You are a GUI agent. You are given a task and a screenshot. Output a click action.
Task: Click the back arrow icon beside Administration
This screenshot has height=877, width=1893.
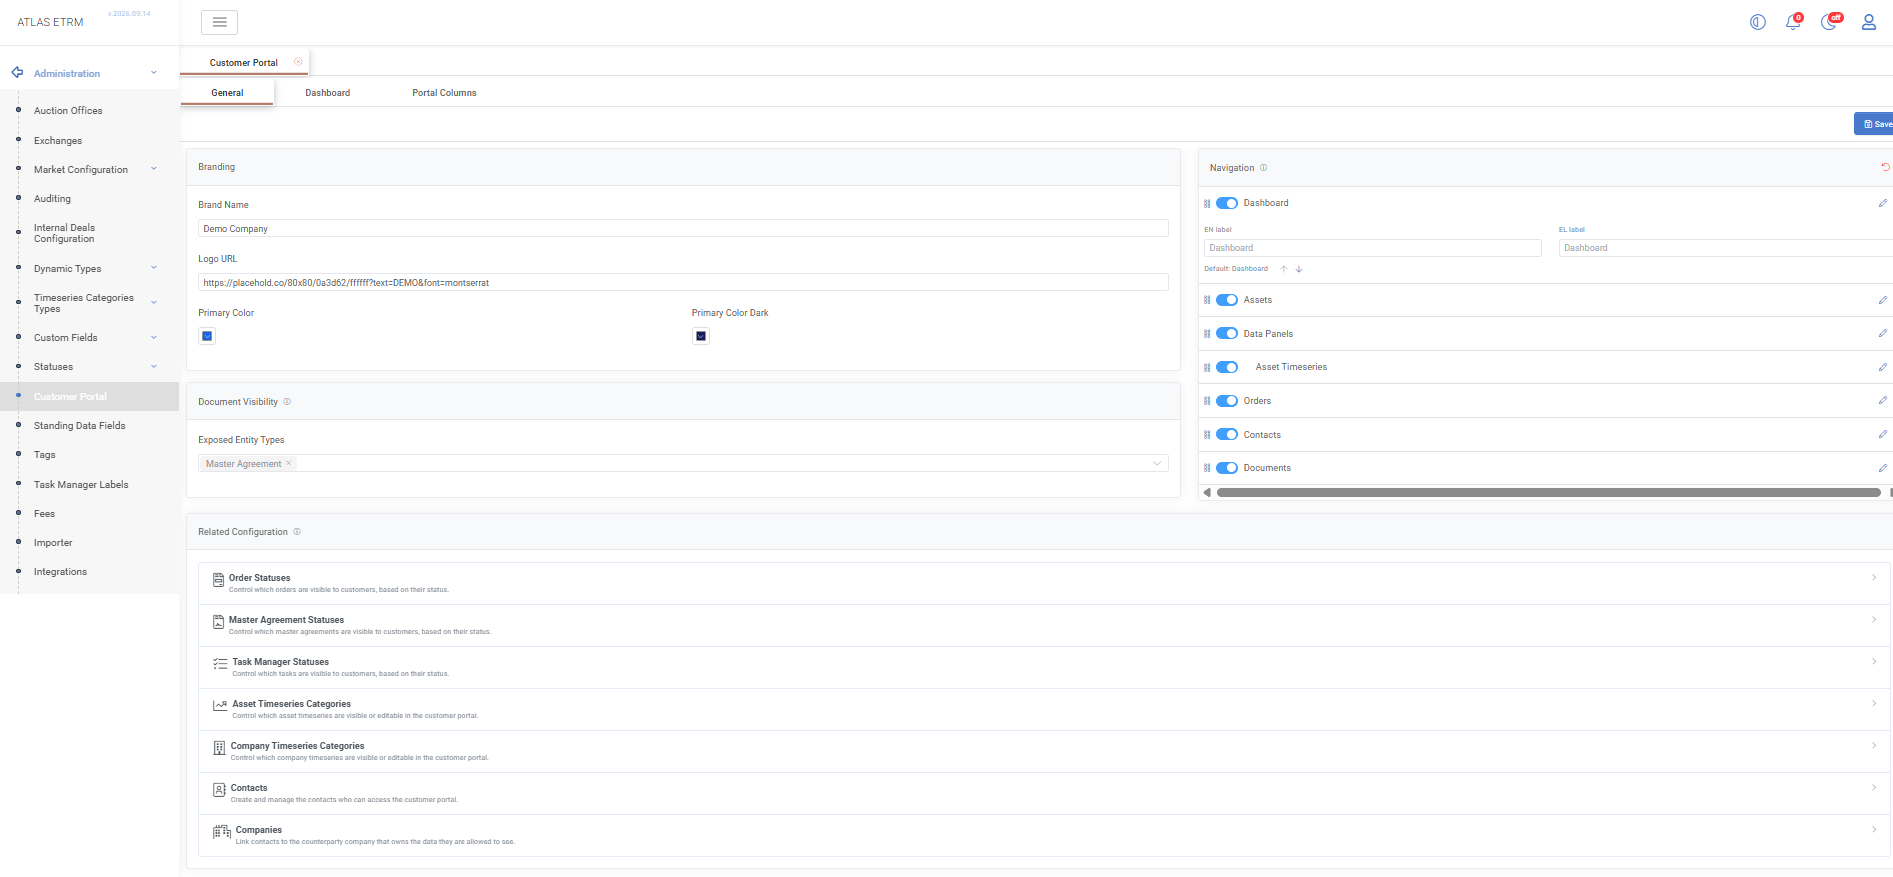tap(17, 73)
